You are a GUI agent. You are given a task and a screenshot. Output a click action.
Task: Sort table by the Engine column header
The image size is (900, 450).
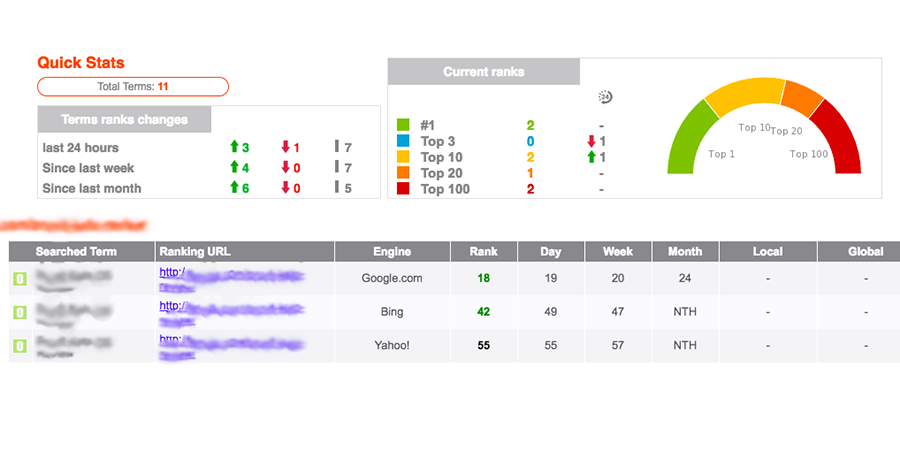[392, 252]
